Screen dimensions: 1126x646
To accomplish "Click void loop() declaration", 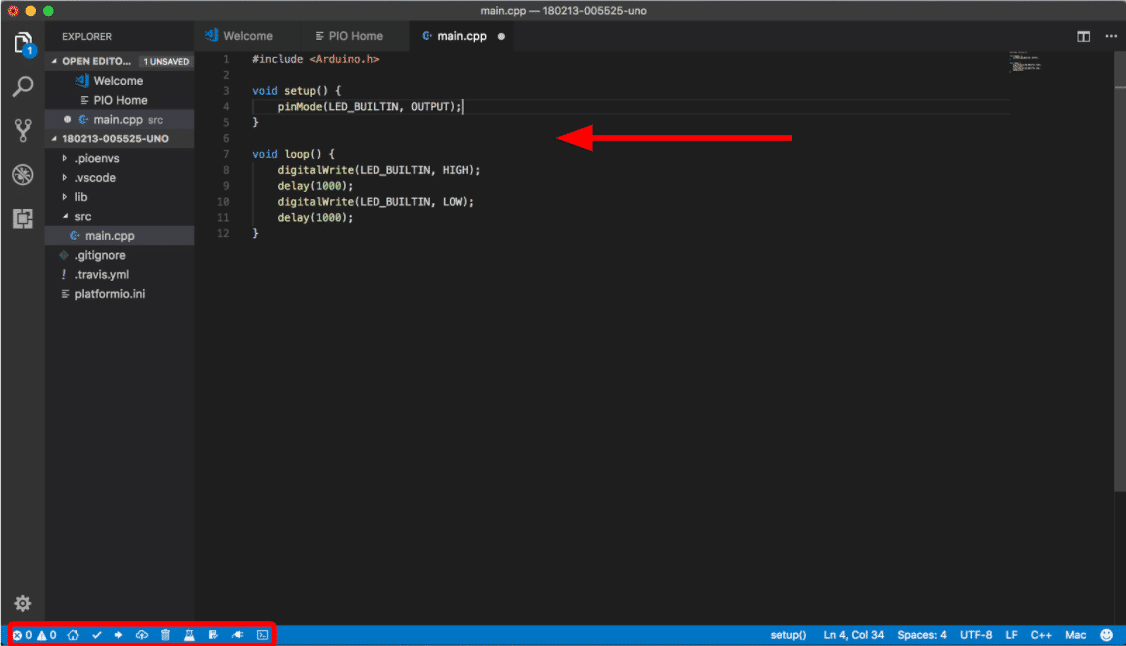I will click(293, 154).
